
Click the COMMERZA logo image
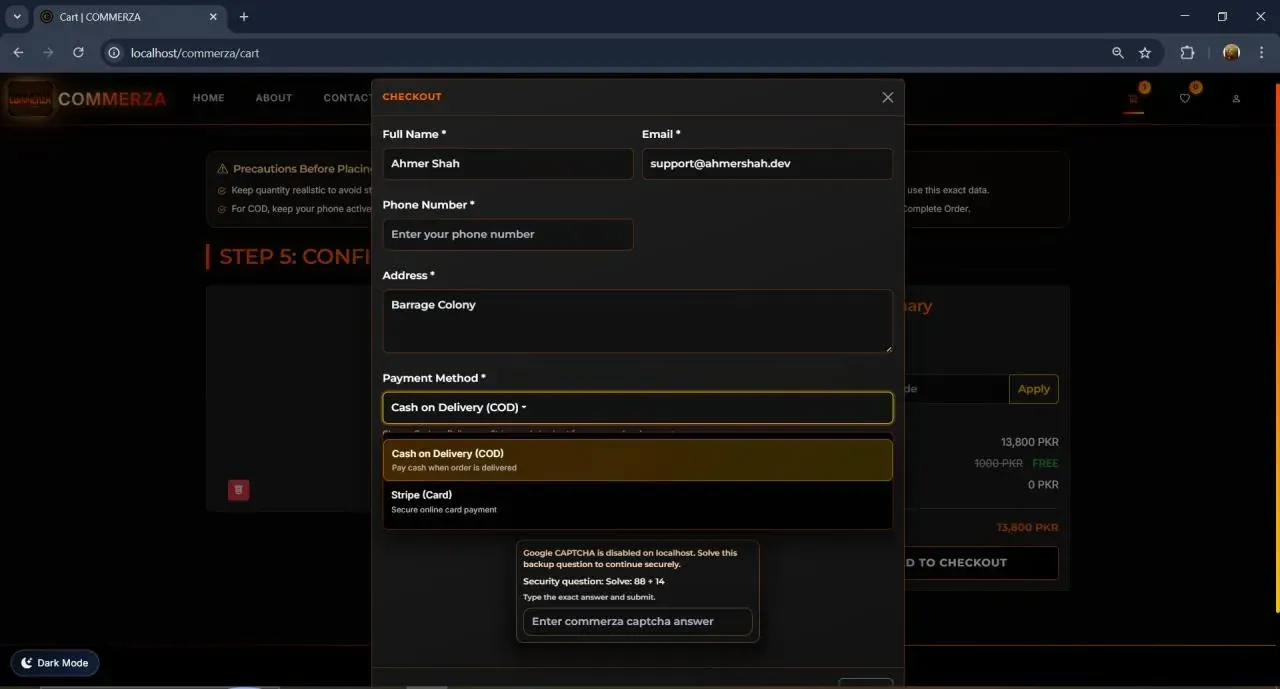pos(30,98)
